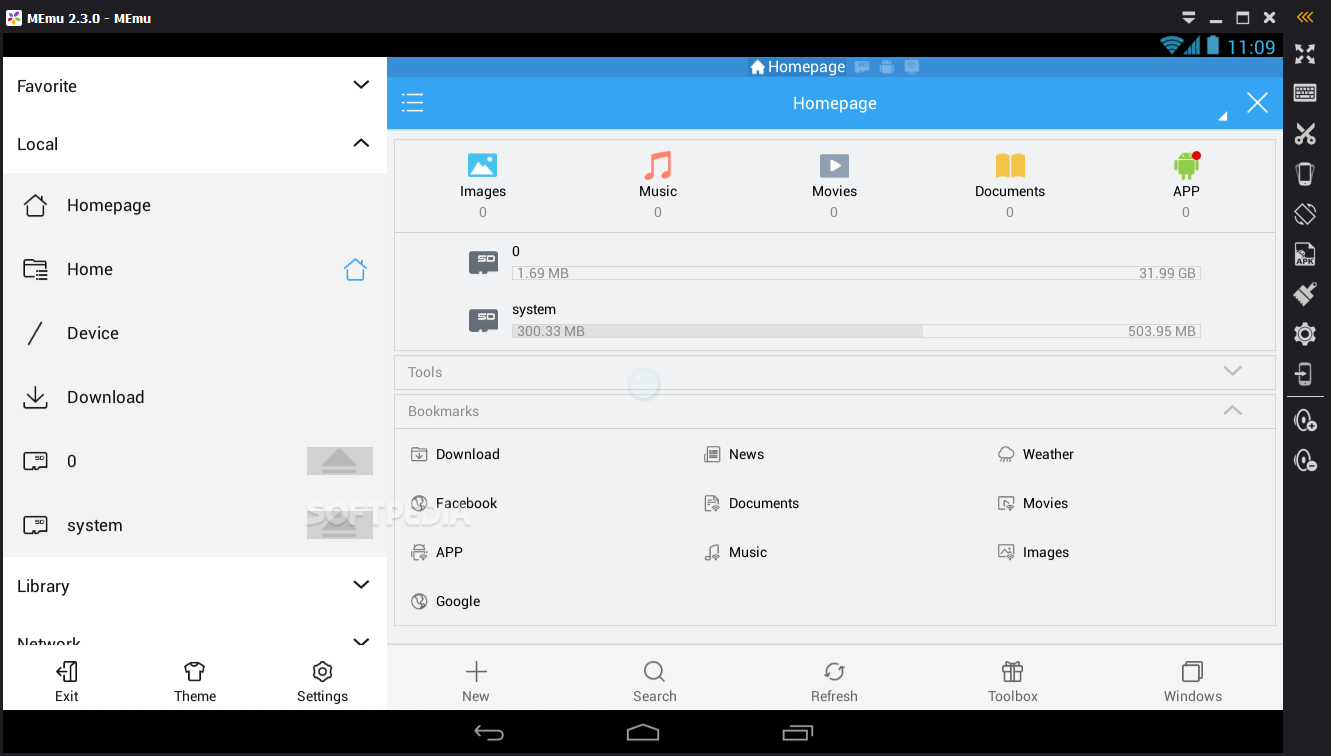Open the Weather bookmark
Screen dimensions: 1331x756
pyautogui.click(x=1036, y=454)
